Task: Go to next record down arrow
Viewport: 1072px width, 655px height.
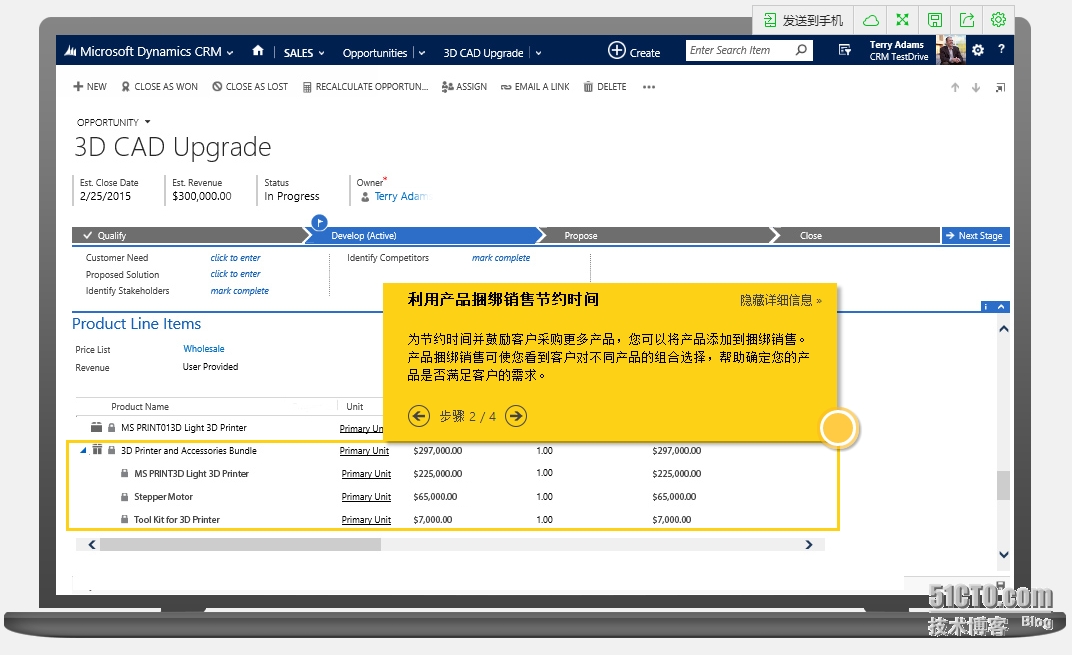Action: click(x=976, y=88)
